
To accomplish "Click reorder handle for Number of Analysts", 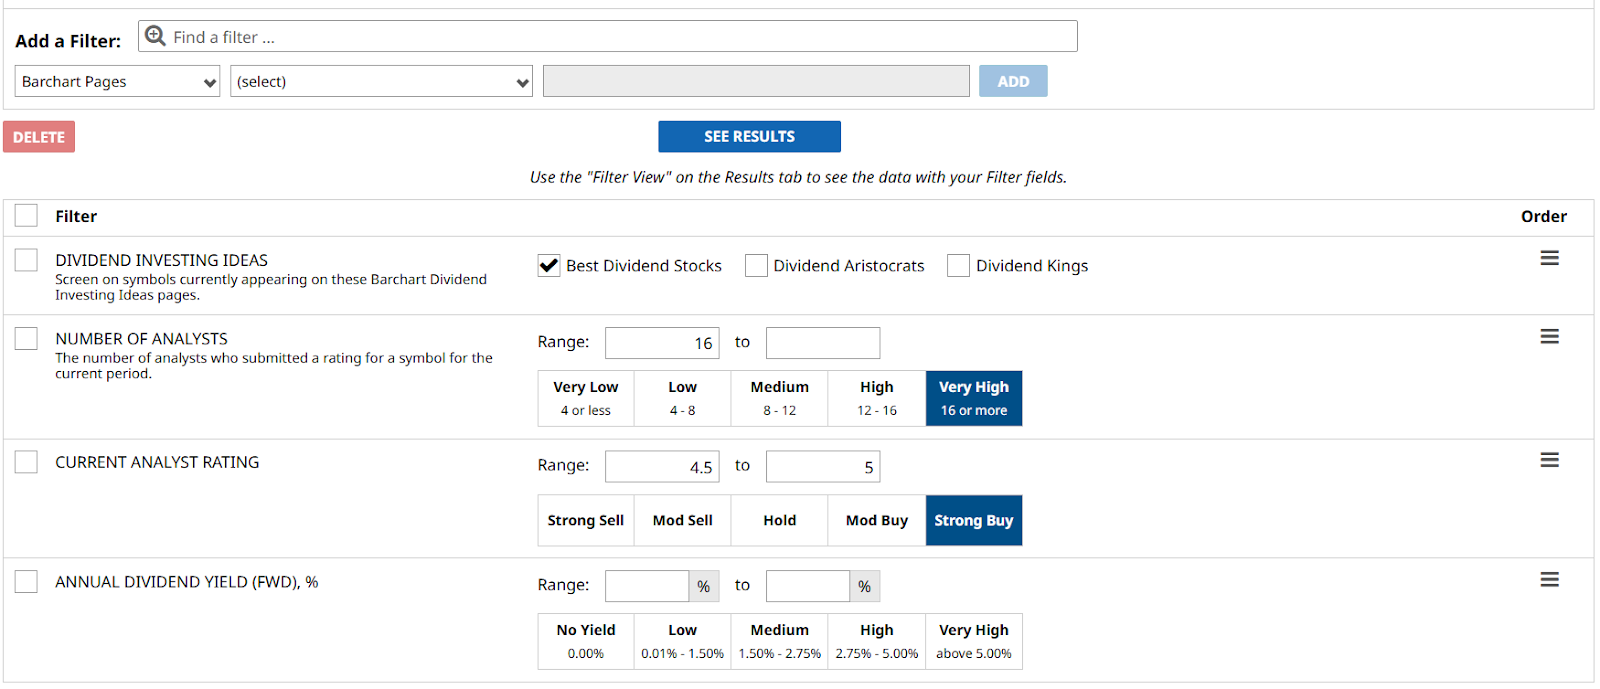I will click(x=1549, y=337).
